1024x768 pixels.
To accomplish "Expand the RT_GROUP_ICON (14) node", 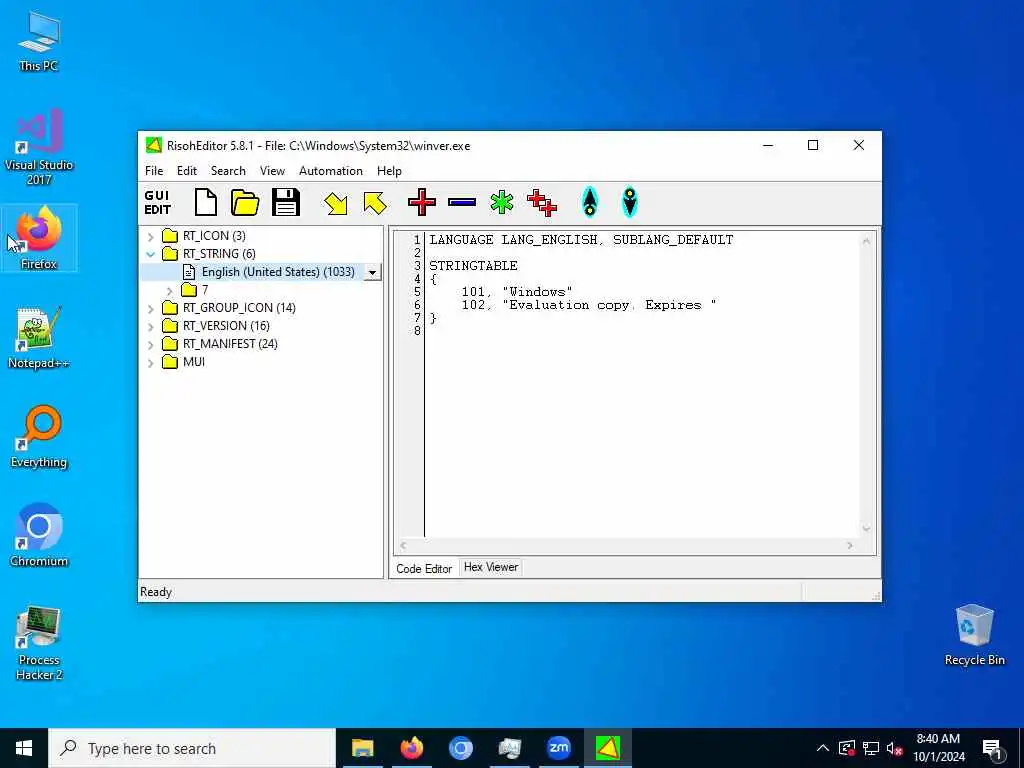I will [151, 308].
